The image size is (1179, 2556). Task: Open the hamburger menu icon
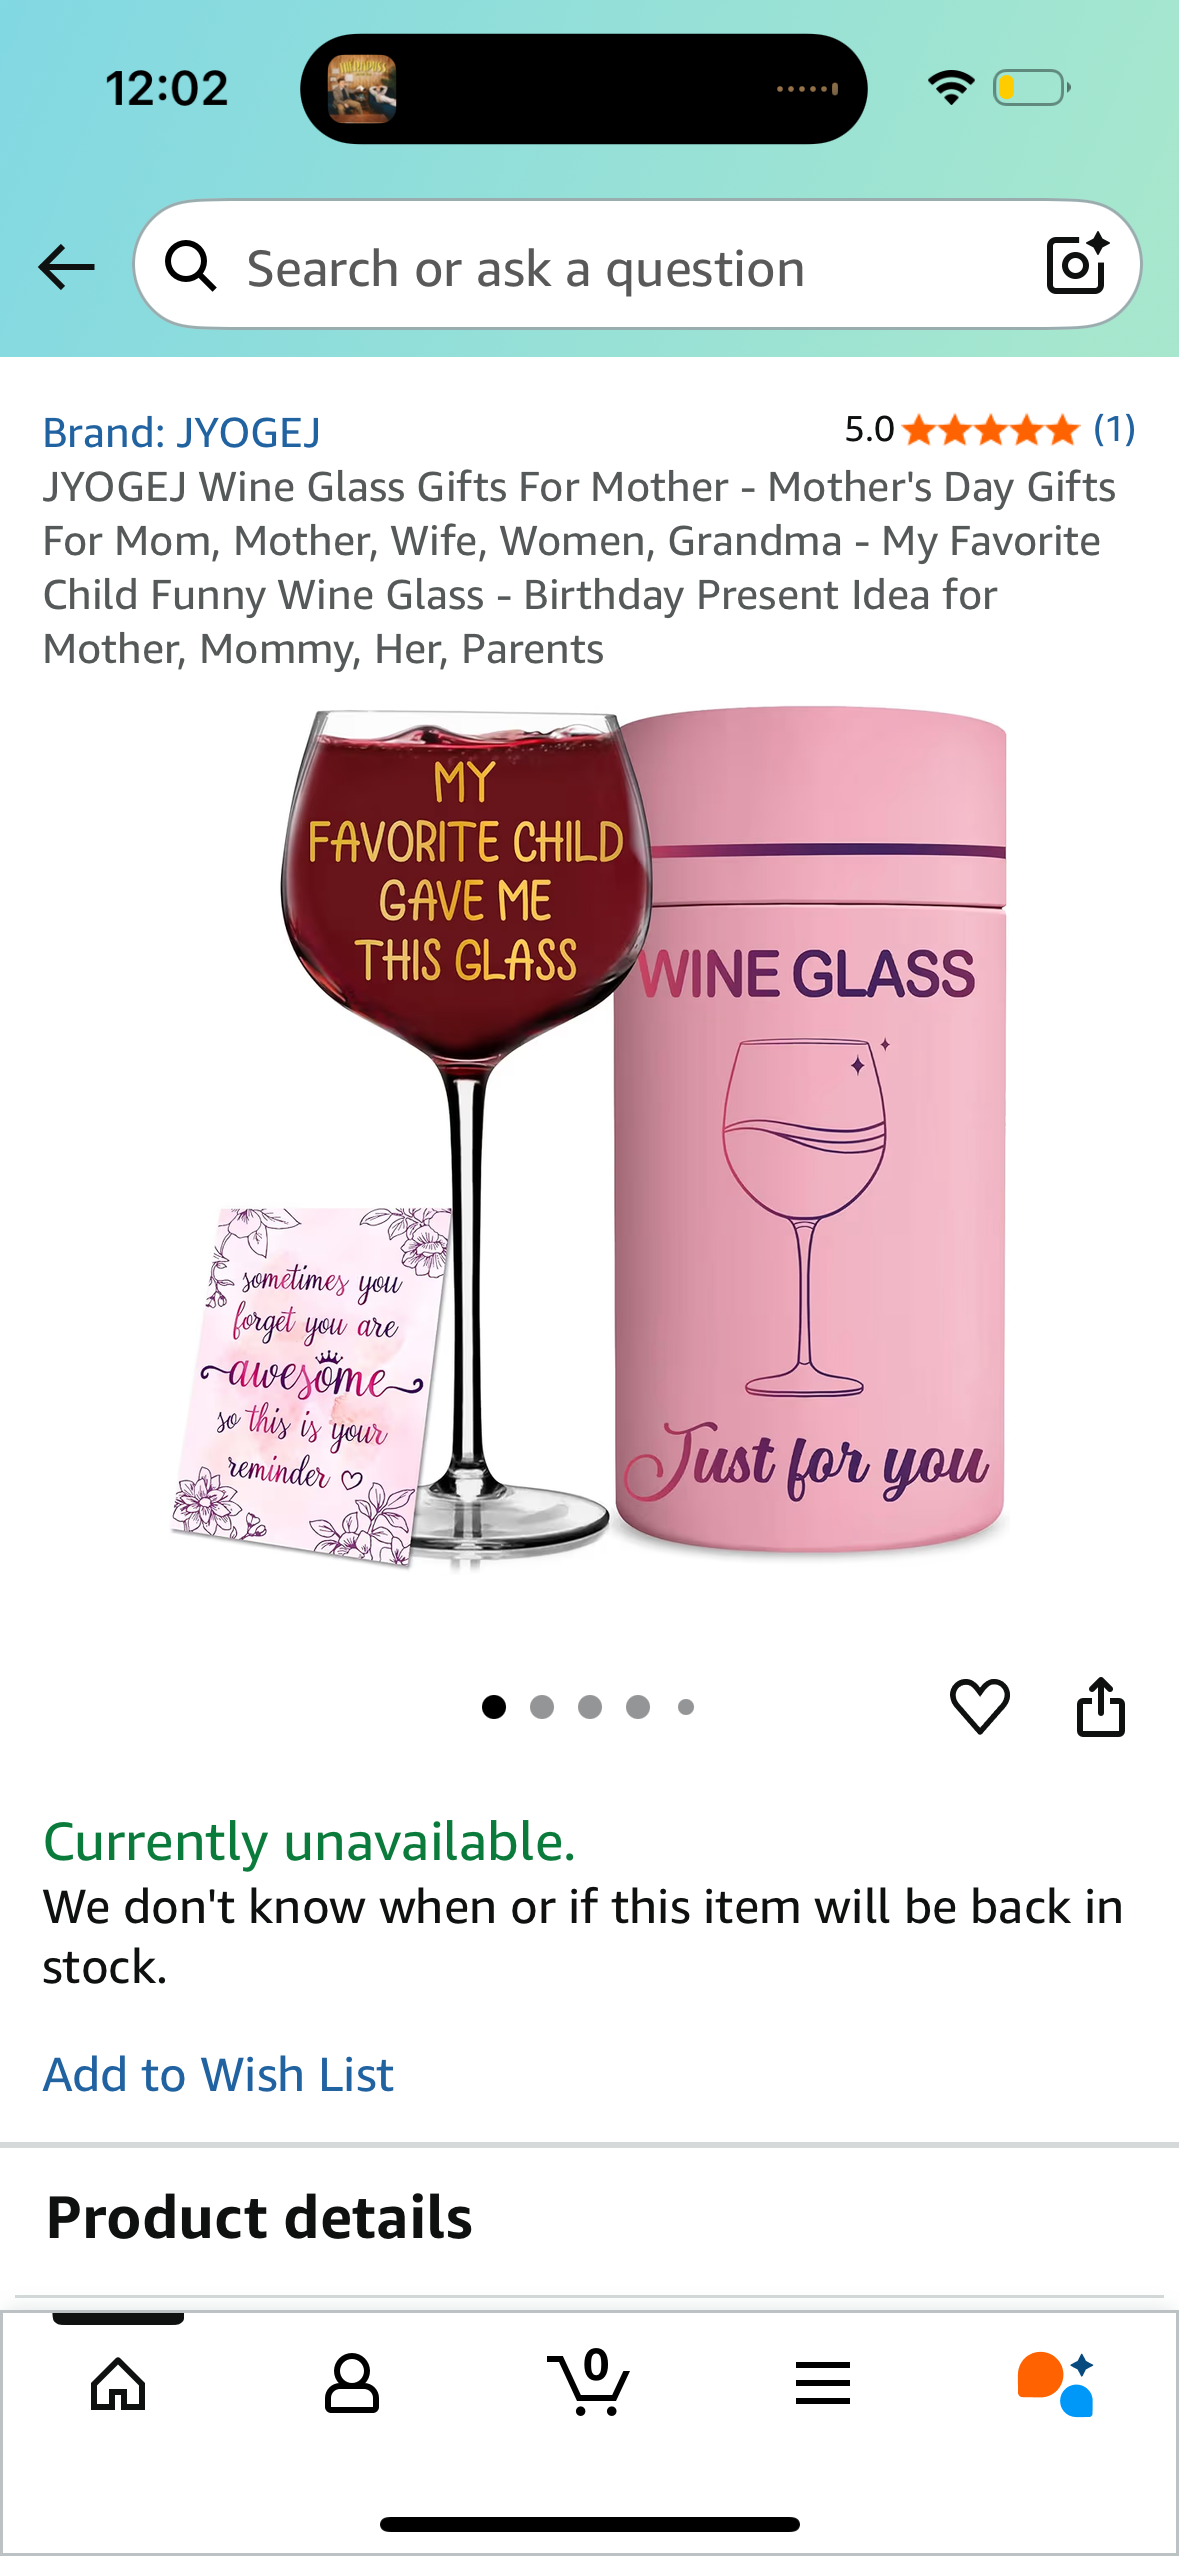(823, 2384)
